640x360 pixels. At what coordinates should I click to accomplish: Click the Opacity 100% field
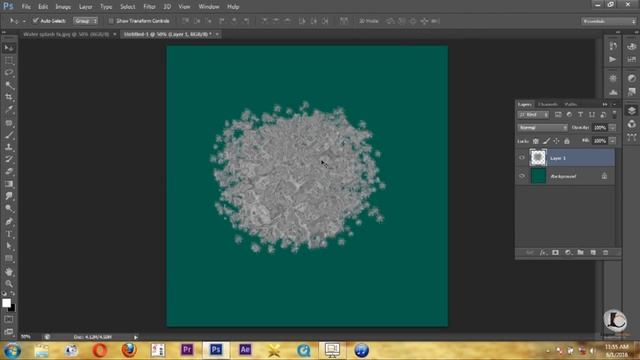point(600,128)
